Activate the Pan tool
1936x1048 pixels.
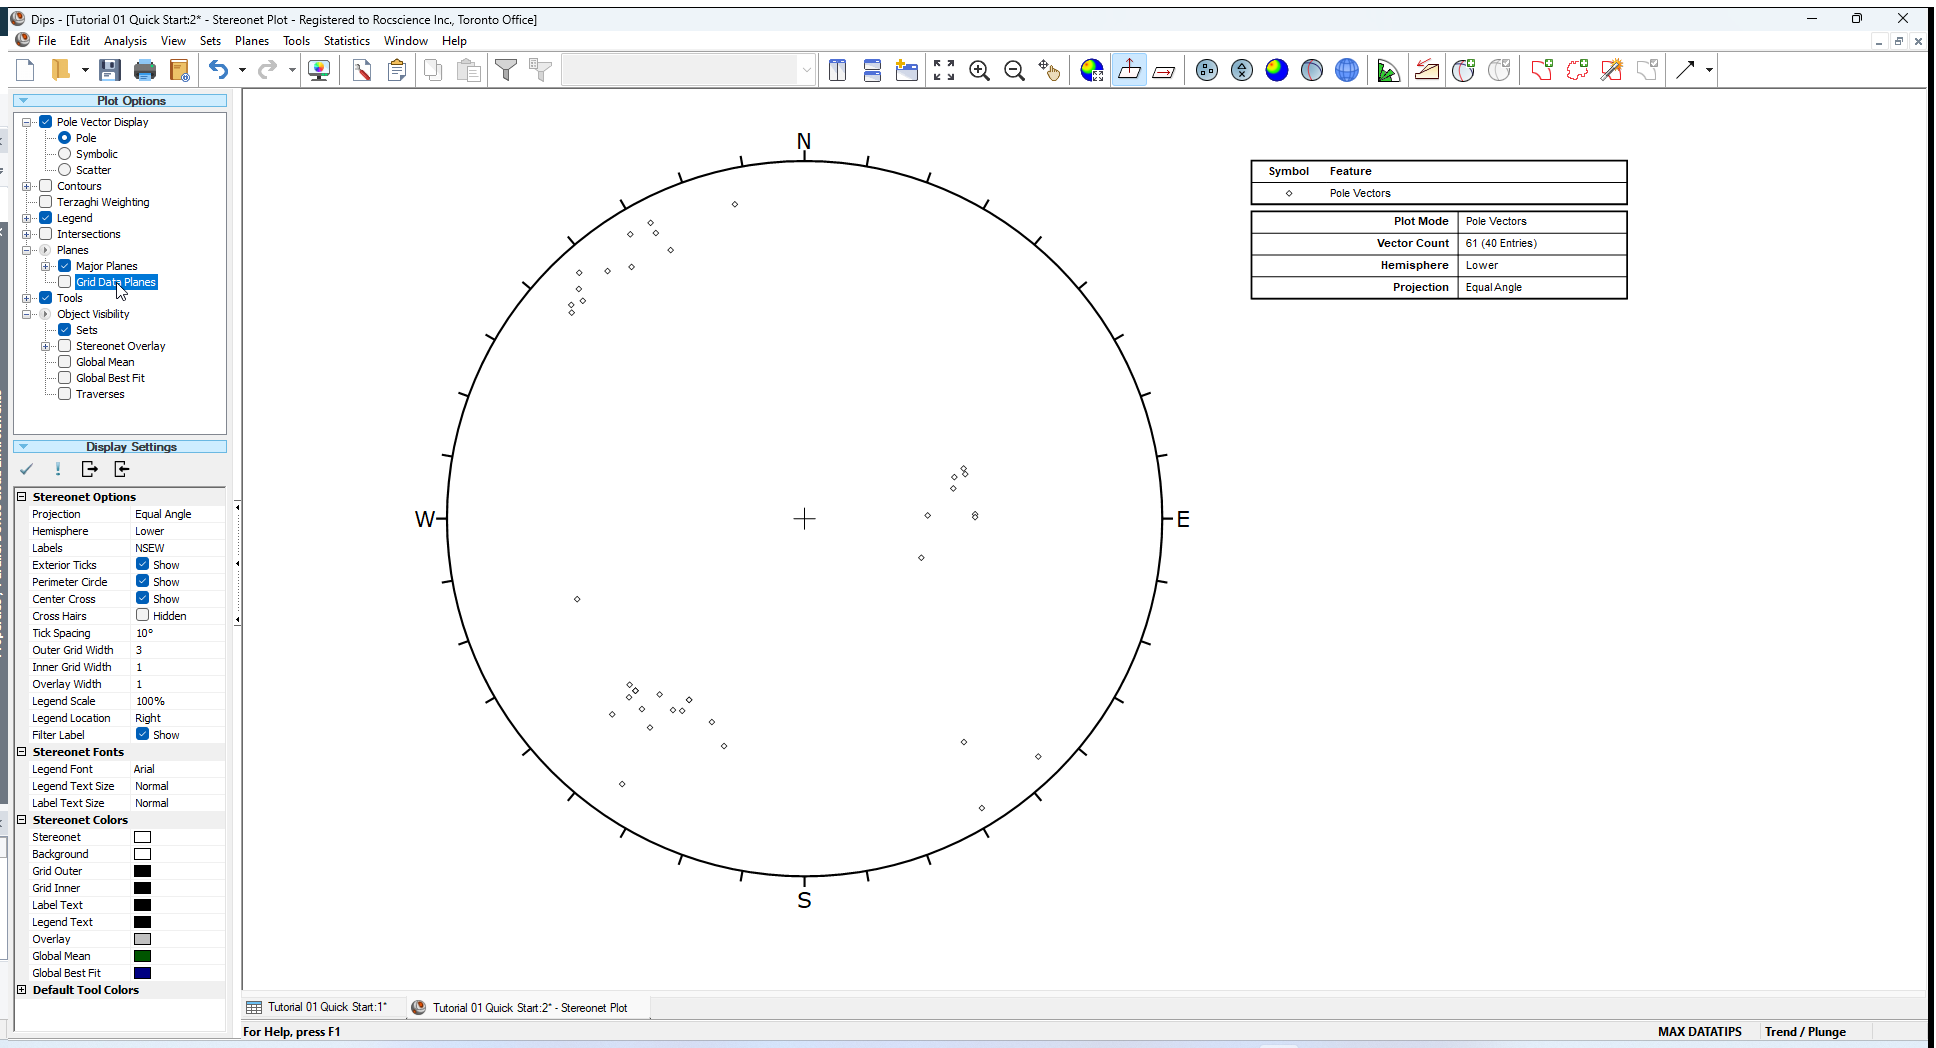point(1050,70)
